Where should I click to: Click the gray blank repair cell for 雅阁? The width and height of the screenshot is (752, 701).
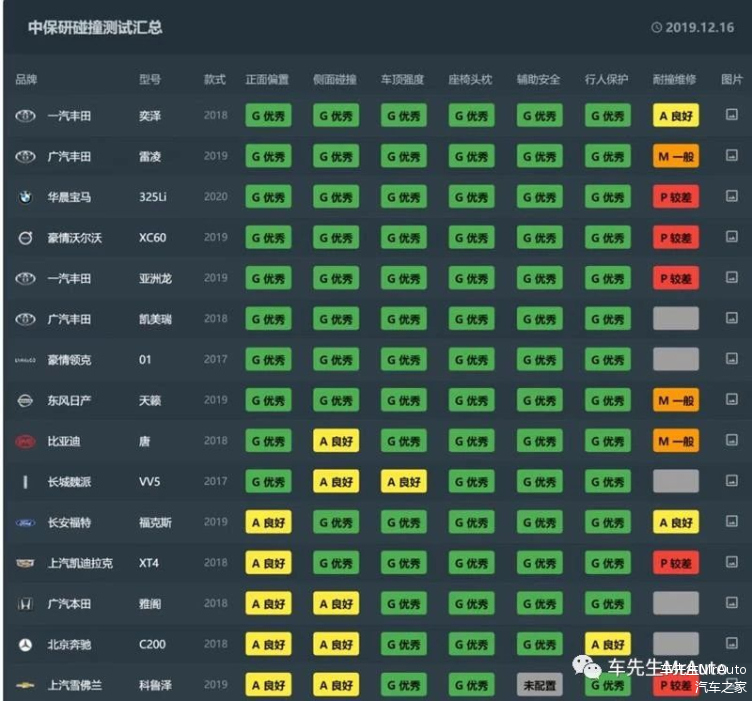click(676, 603)
